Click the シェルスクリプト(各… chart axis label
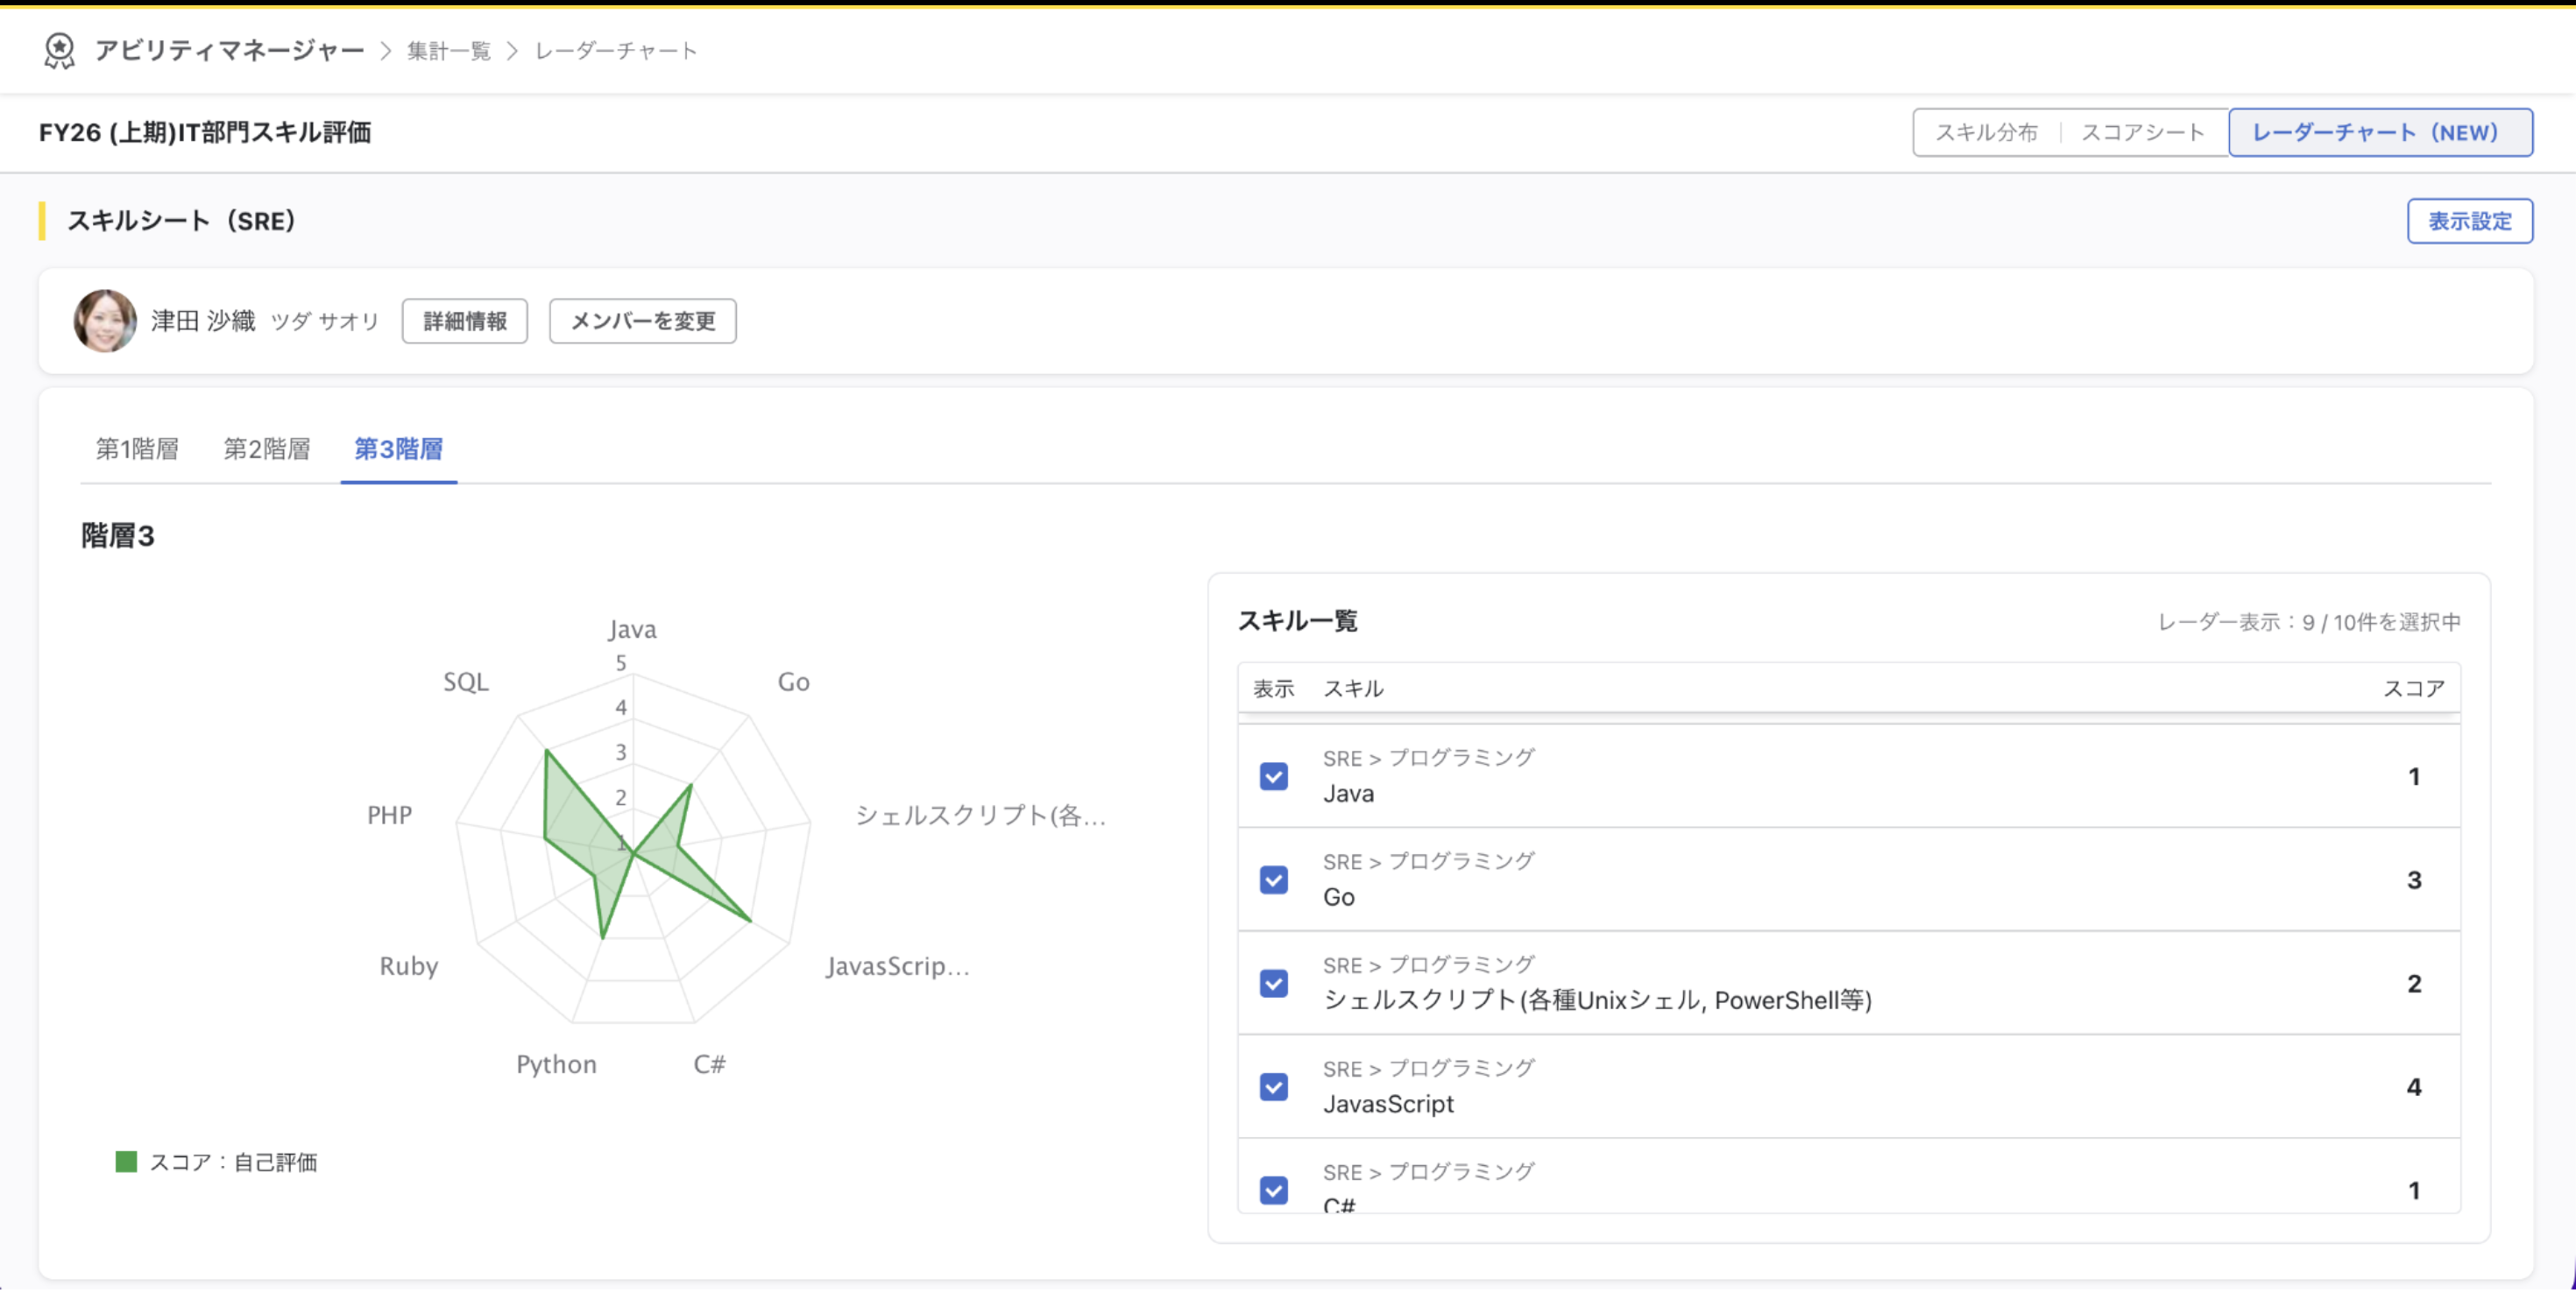The height and width of the screenshot is (1293, 2576). (980, 815)
